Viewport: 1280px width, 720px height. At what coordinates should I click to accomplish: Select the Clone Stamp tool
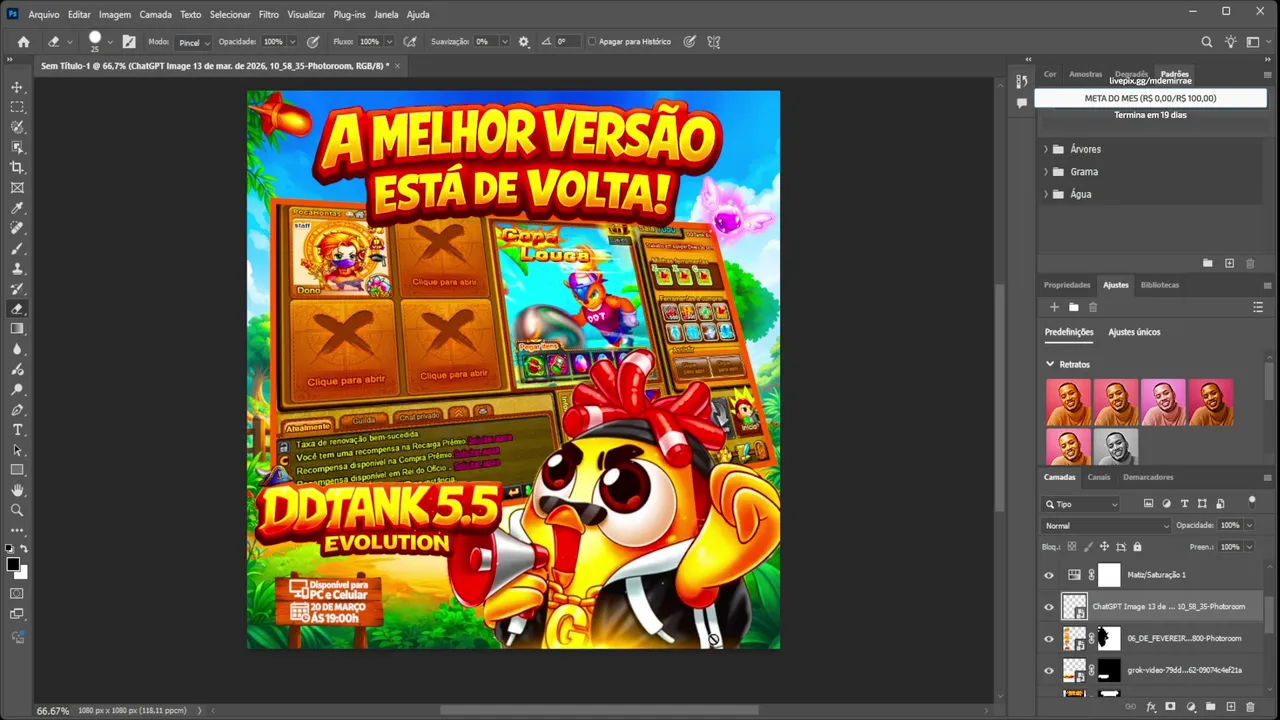point(17,269)
